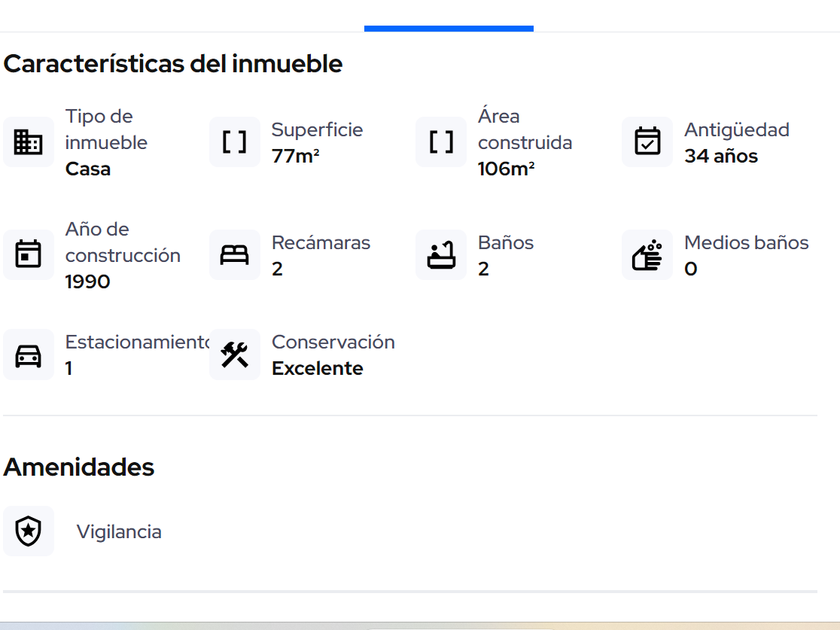Click the 1990 construction year value
This screenshot has height=630, width=840.
click(88, 282)
